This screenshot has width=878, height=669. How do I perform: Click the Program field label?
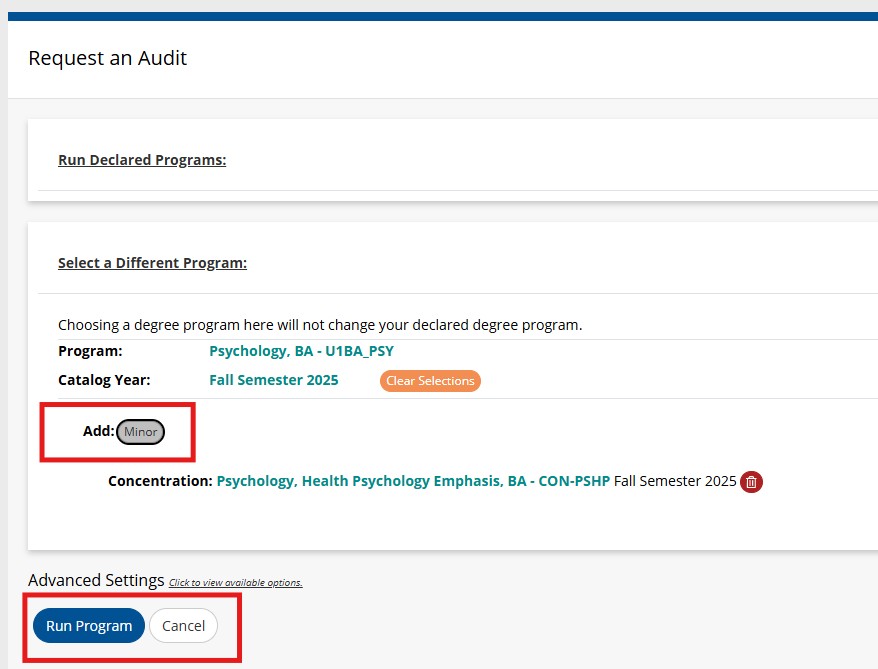[x=90, y=351]
